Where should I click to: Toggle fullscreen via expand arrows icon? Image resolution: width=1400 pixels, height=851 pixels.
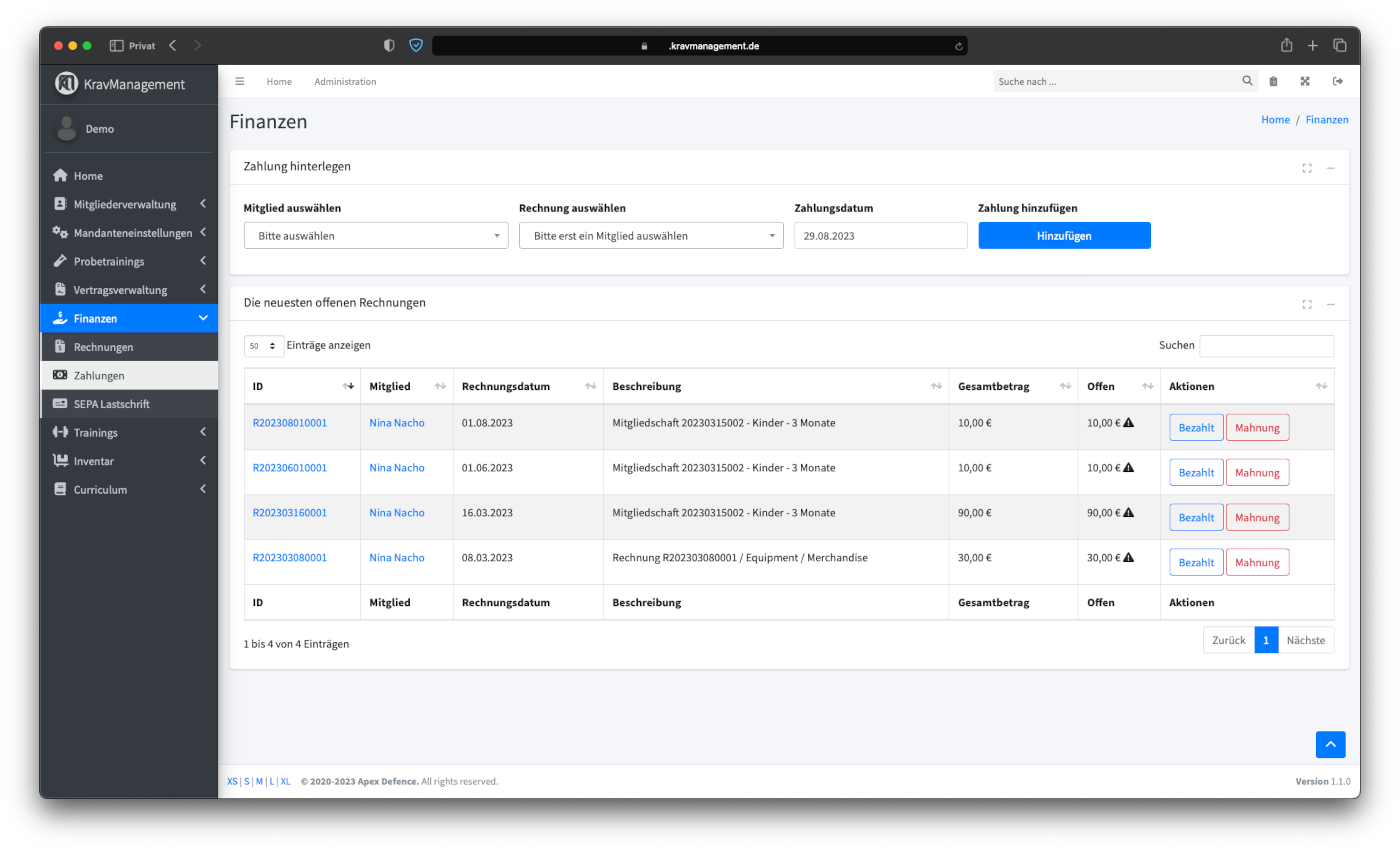tap(1305, 81)
